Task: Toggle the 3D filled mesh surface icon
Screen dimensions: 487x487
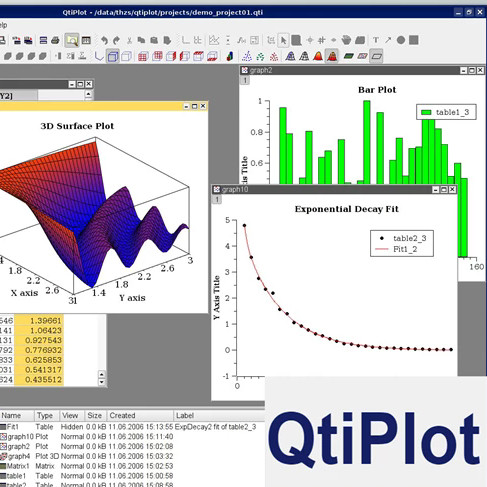Action: point(332,56)
